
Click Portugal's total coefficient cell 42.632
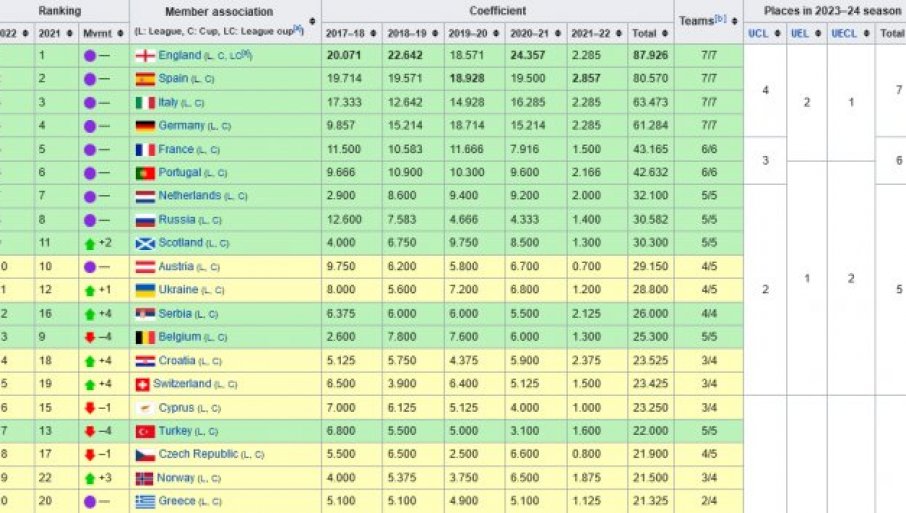tap(650, 173)
